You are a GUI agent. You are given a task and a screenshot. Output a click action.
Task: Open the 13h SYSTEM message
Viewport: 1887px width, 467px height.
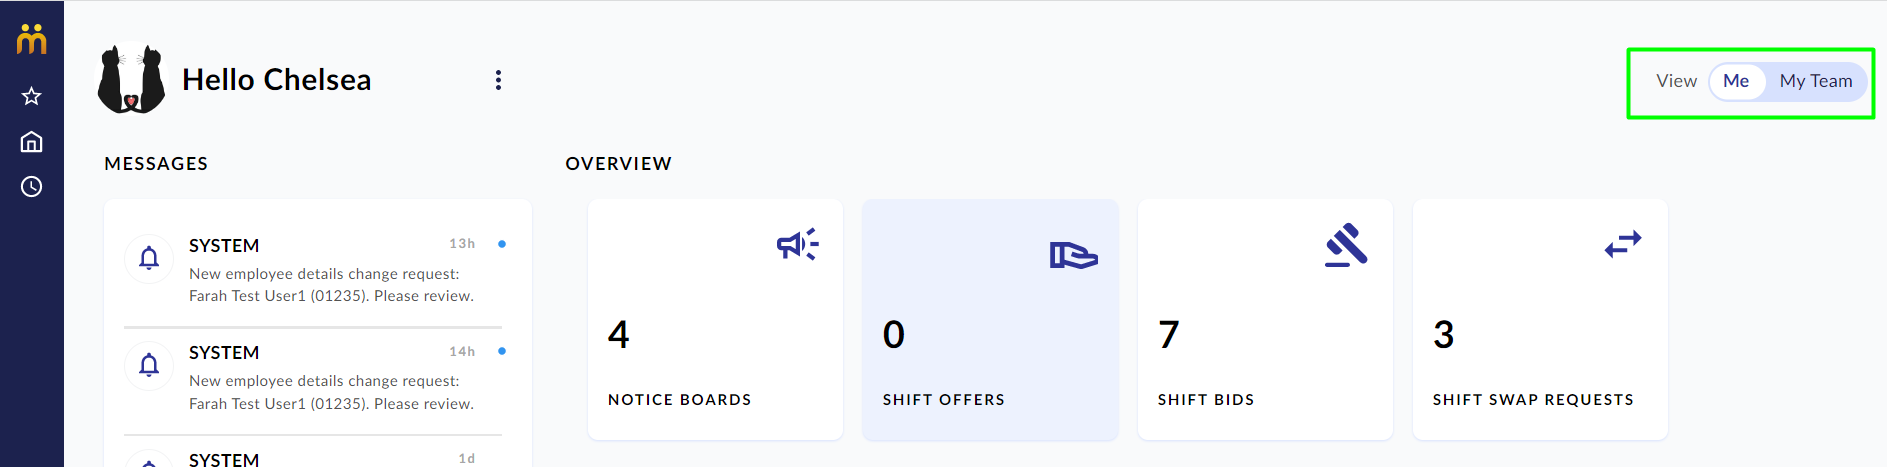coord(317,270)
